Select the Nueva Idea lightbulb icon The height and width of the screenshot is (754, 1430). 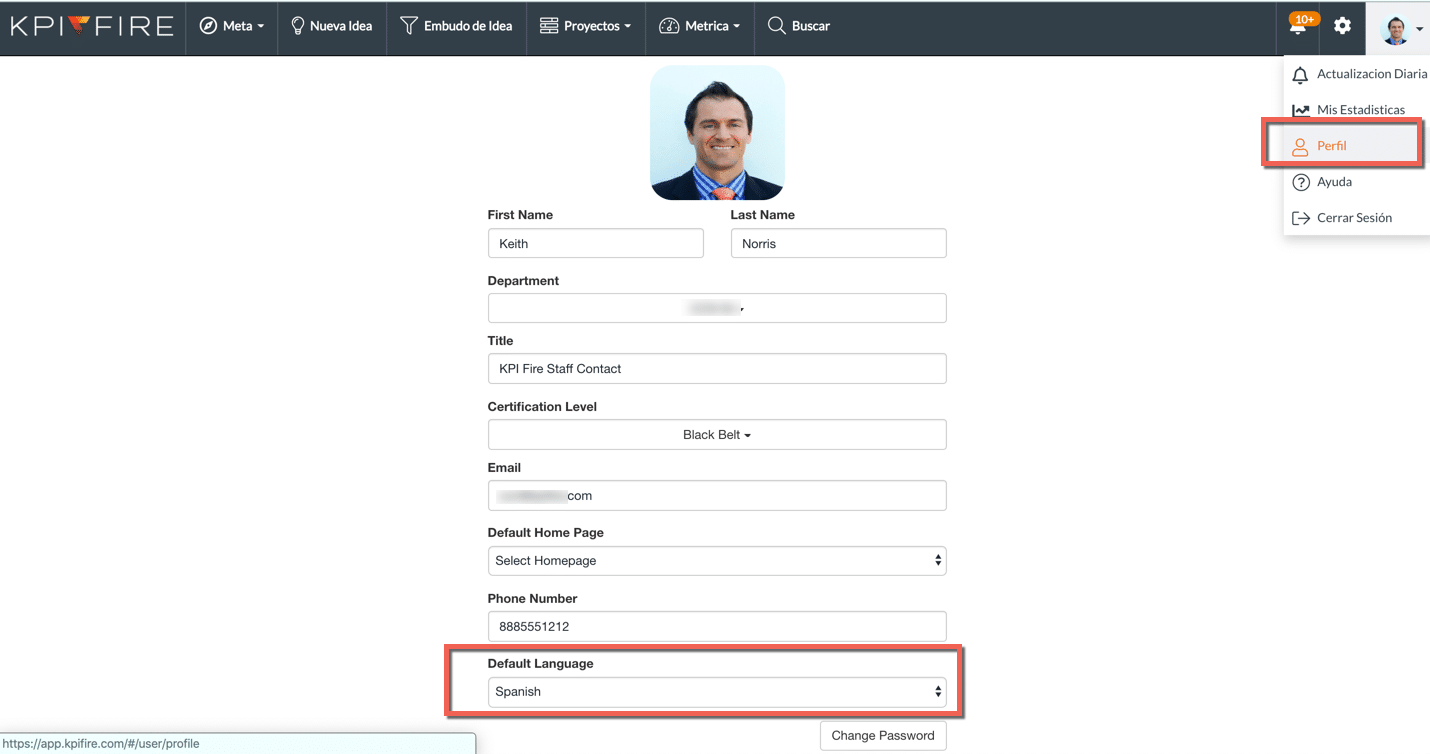(295, 26)
